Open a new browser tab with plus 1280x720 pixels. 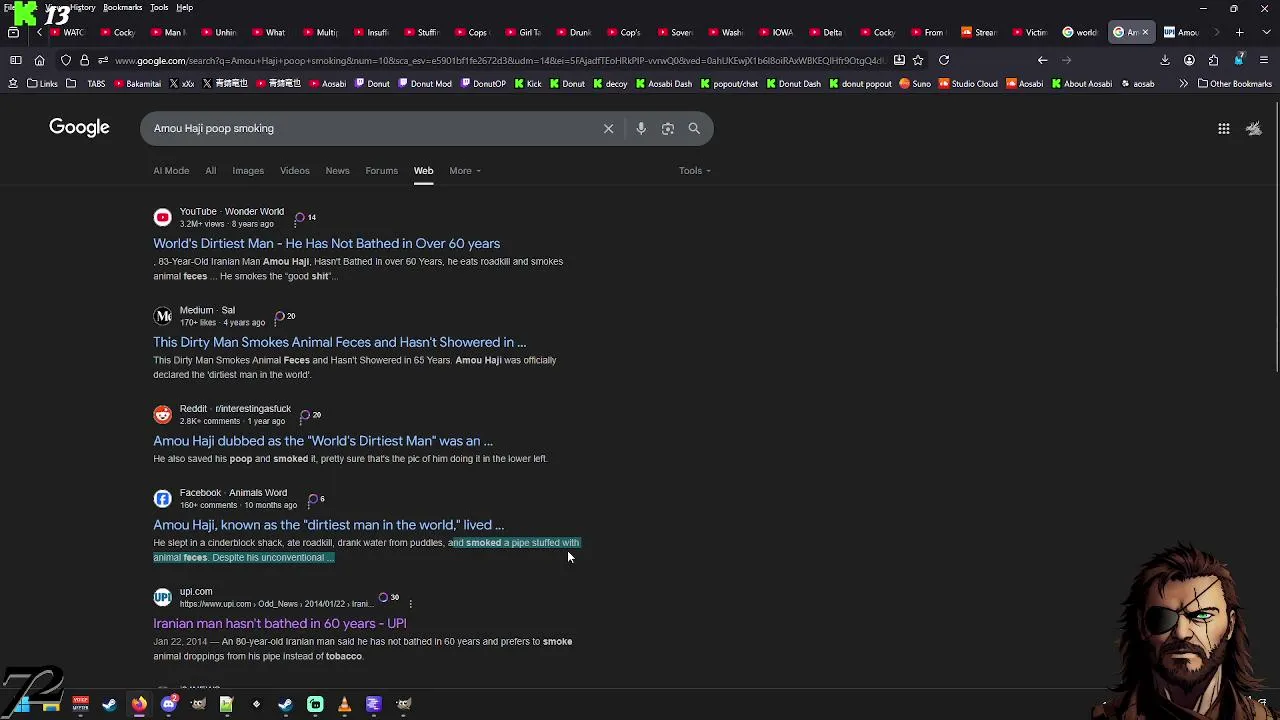tap(1239, 32)
